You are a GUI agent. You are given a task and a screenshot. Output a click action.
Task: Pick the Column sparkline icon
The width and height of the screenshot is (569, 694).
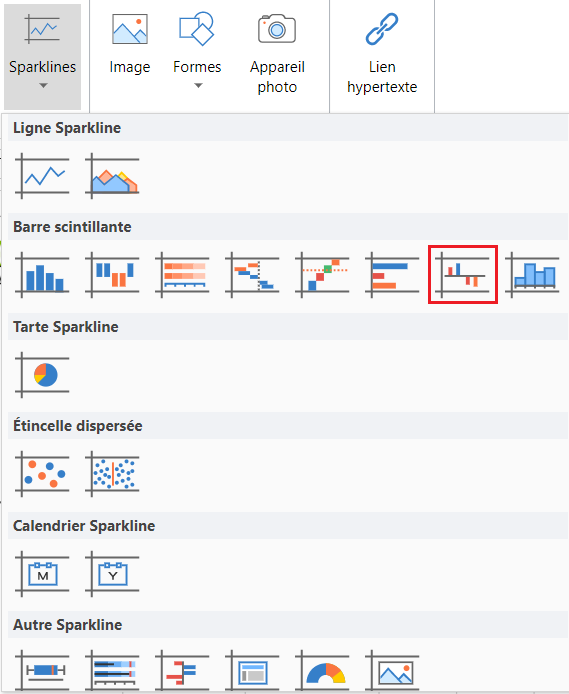pos(42,275)
